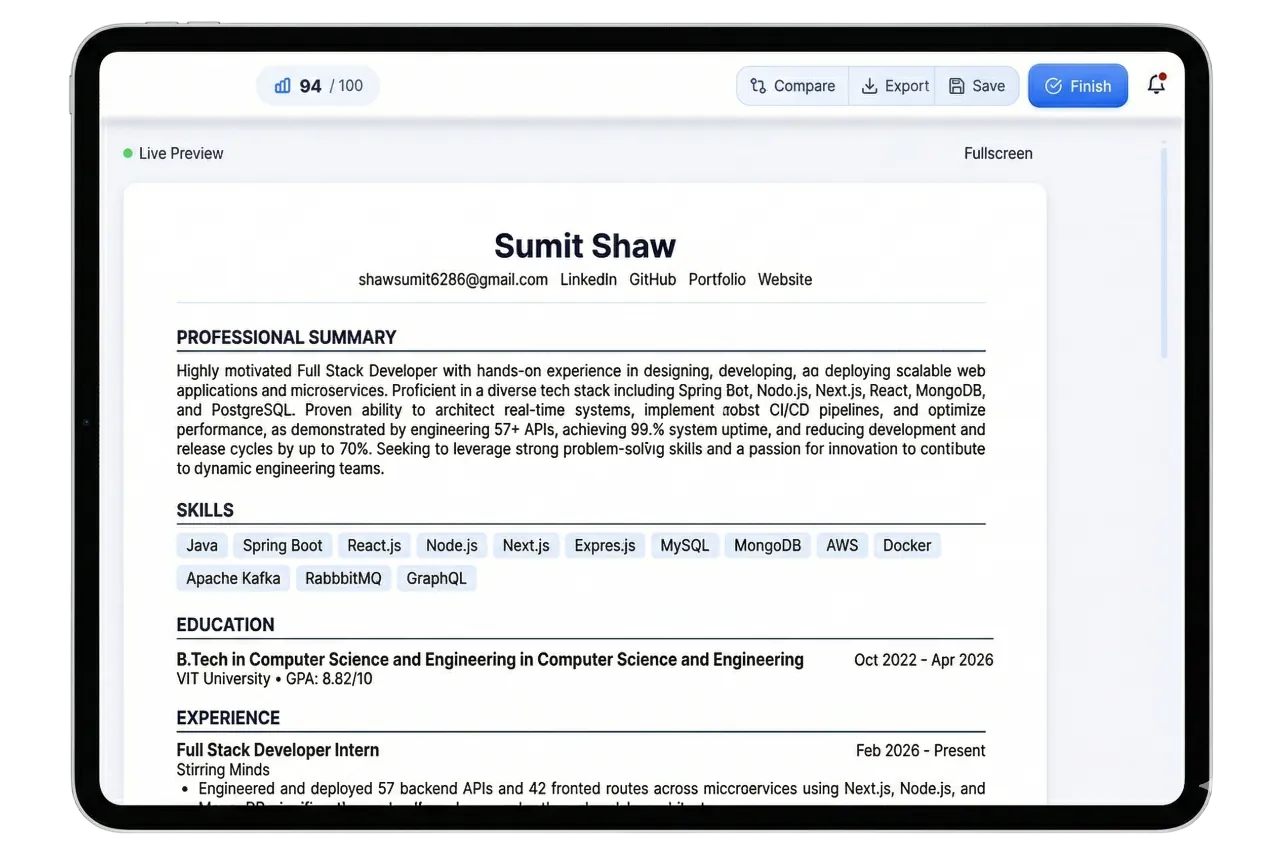Click the Compare arrows icon
1280x842 pixels.
758,86
